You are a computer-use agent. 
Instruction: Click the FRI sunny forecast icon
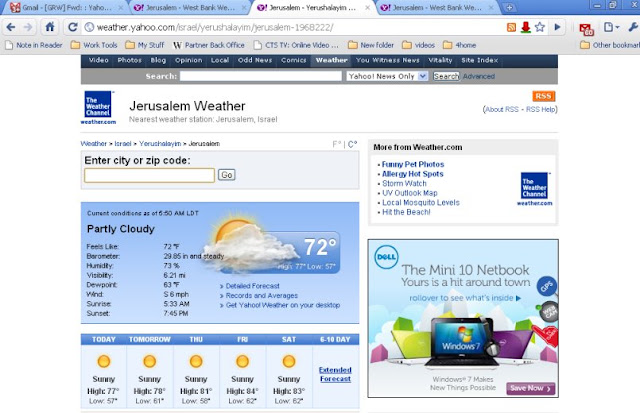[242, 361]
